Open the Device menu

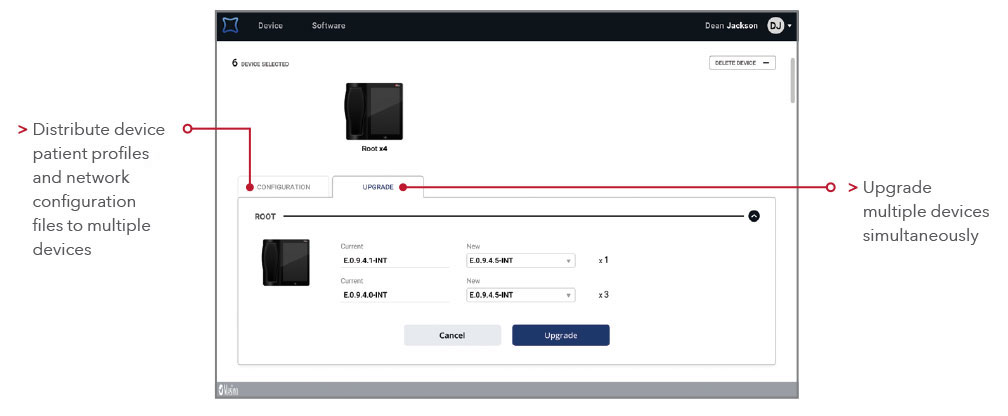[270, 25]
